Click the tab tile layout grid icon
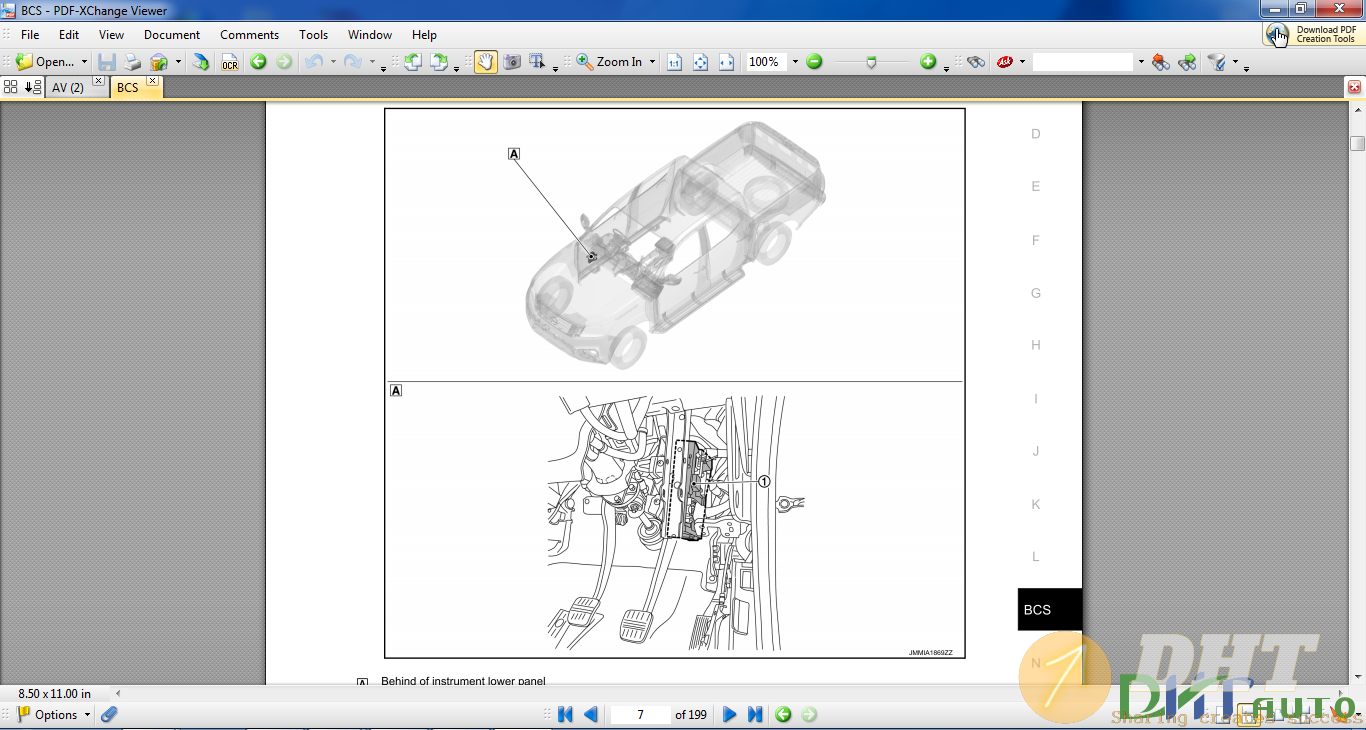Viewport: 1366px width, 730px height. click(11, 87)
